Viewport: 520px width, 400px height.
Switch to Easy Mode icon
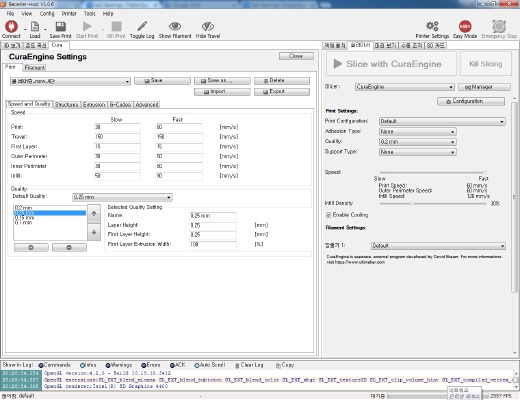click(465, 26)
